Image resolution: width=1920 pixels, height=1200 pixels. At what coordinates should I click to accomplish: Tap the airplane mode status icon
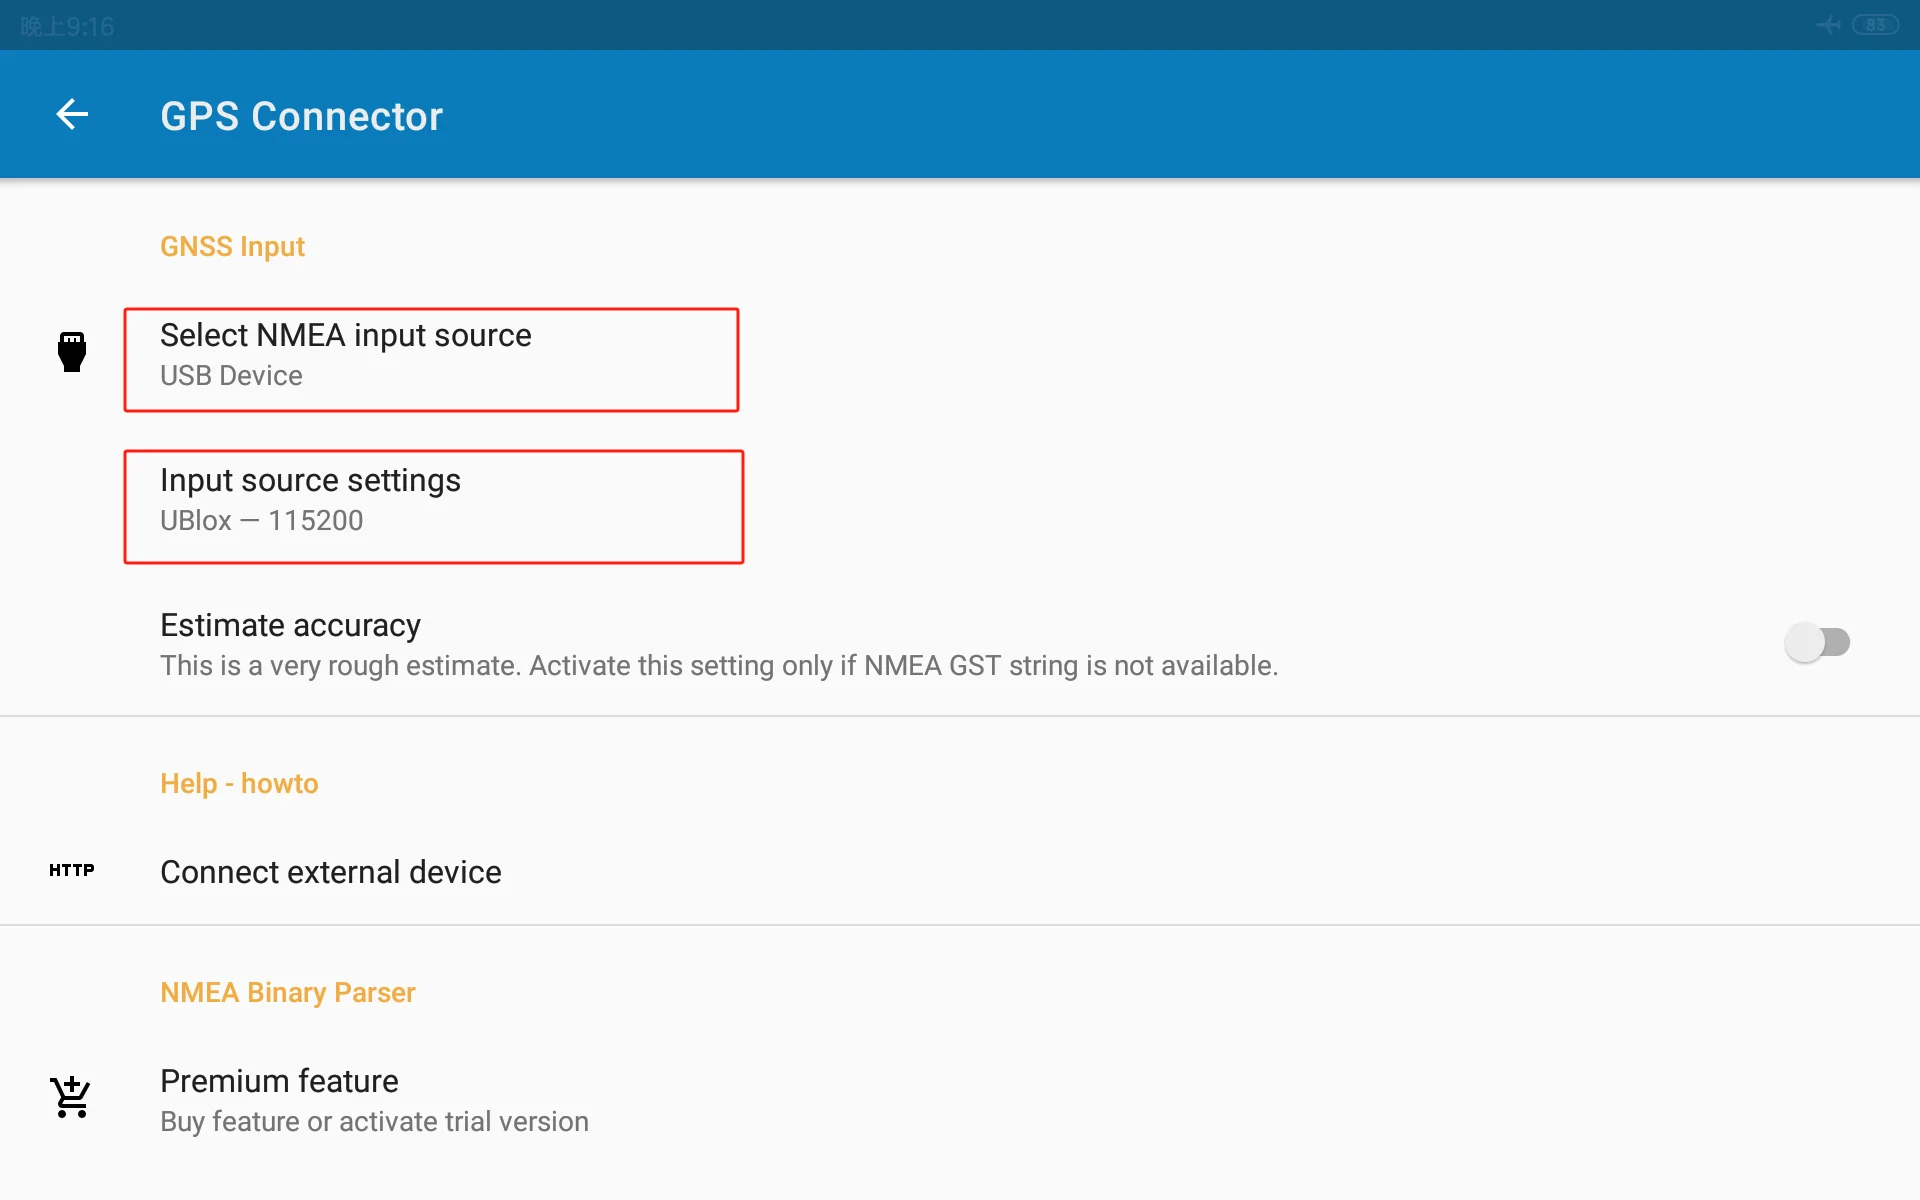point(1828,25)
